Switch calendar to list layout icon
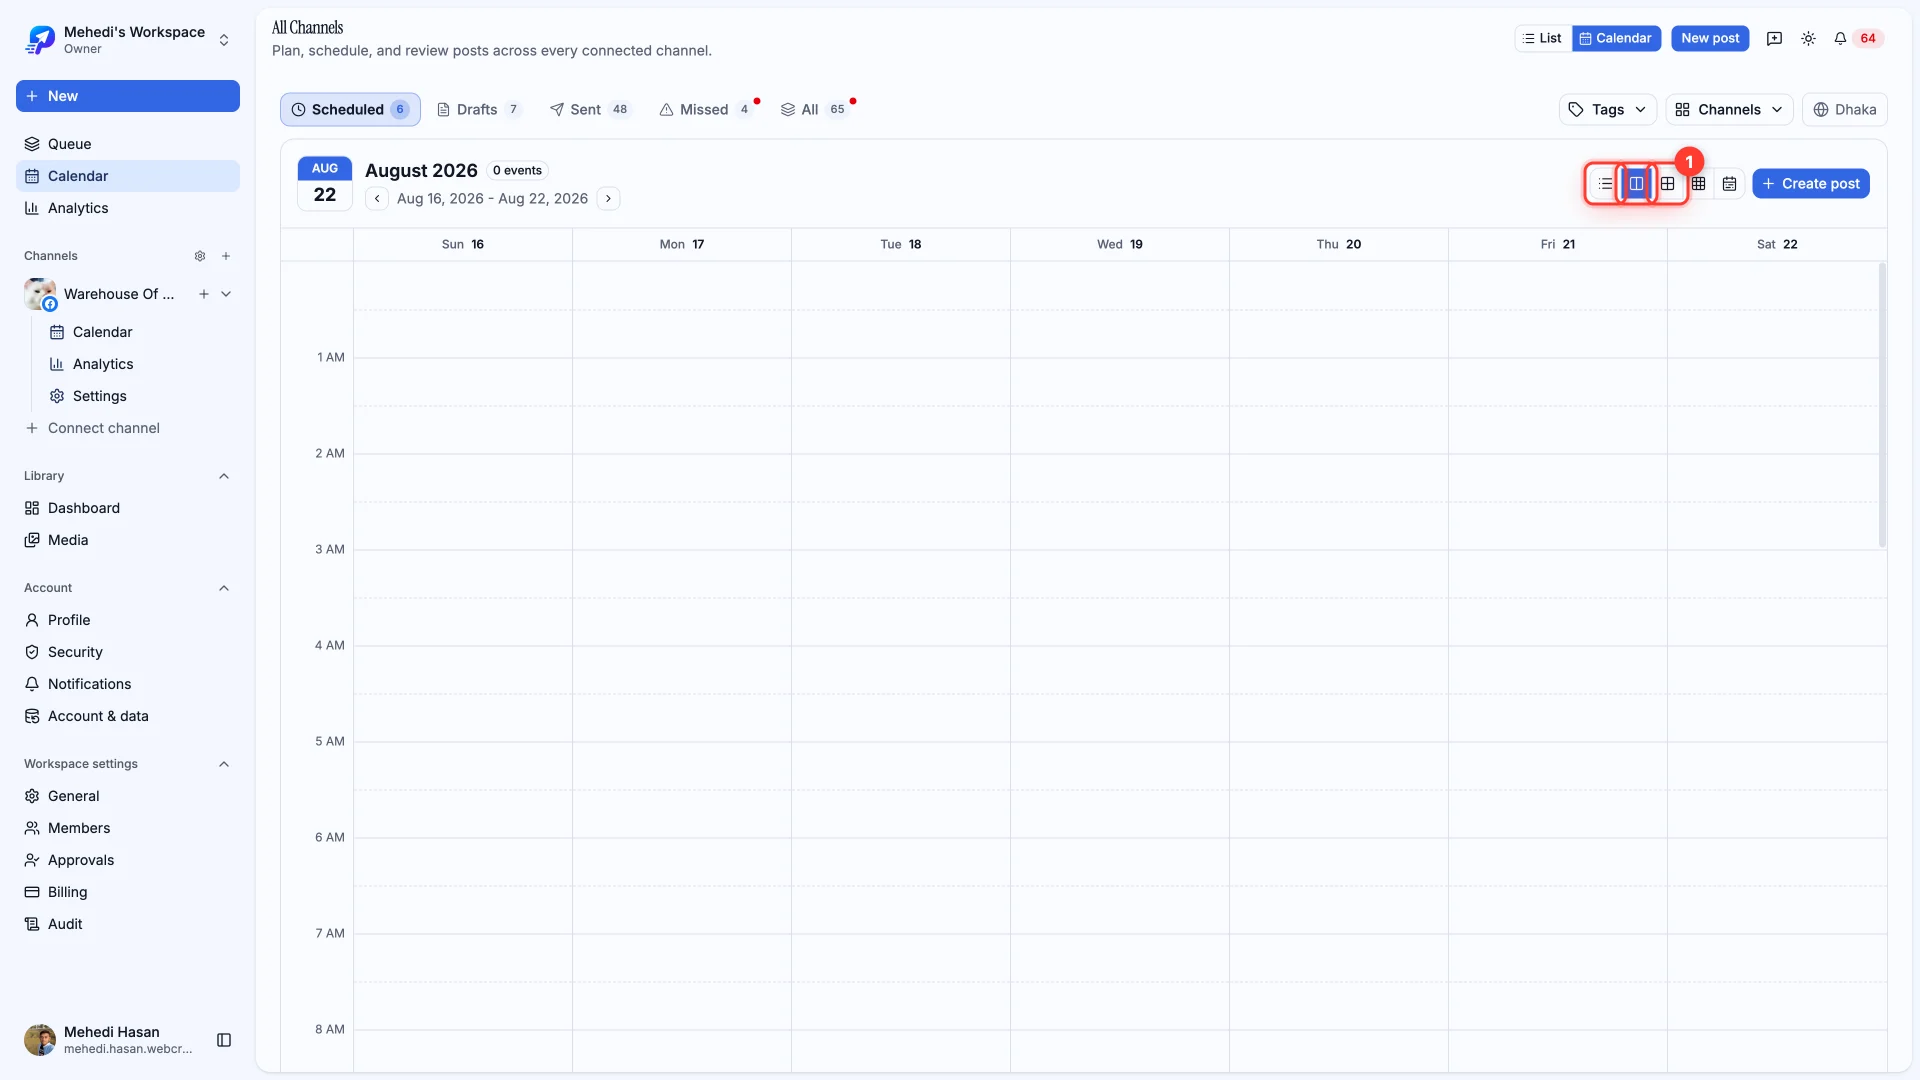The height and width of the screenshot is (1080, 1920). 1605,184
